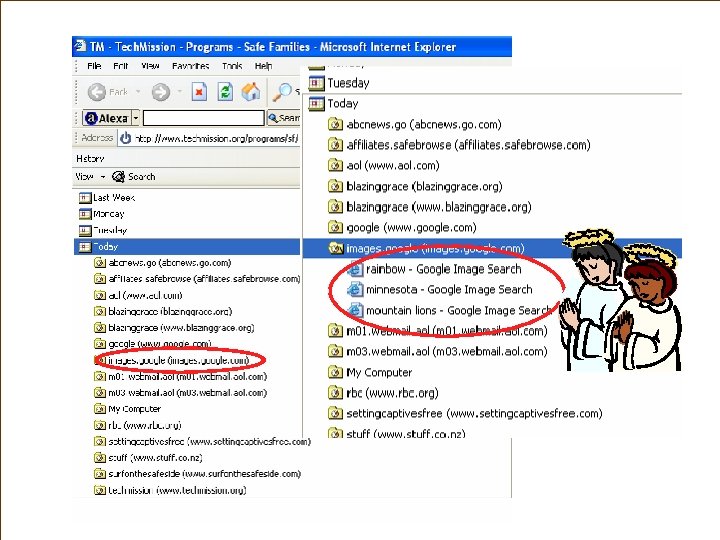
Task: Stop page loading with red X icon
Action: (x=199, y=92)
